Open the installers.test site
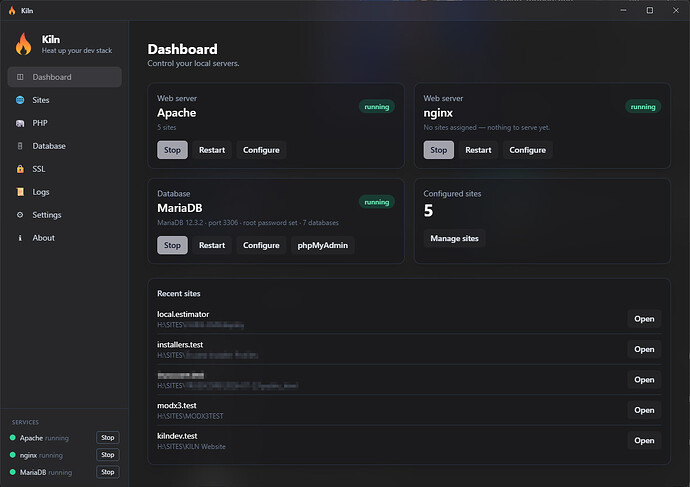 coord(644,349)
